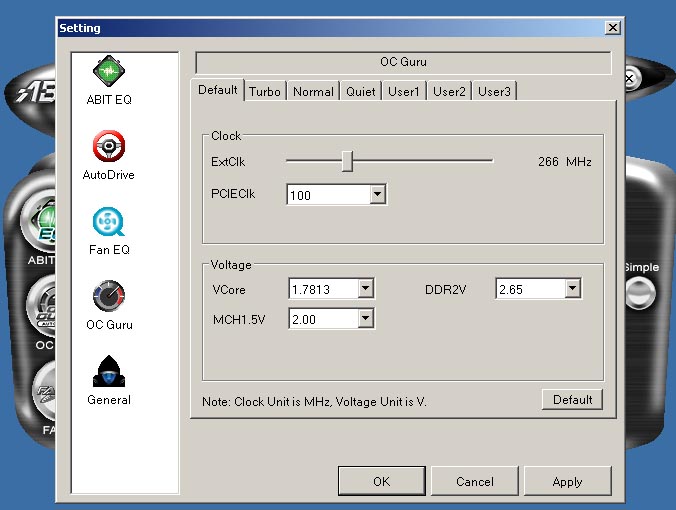Switch to the Quiet tab

tap(360, 91)
